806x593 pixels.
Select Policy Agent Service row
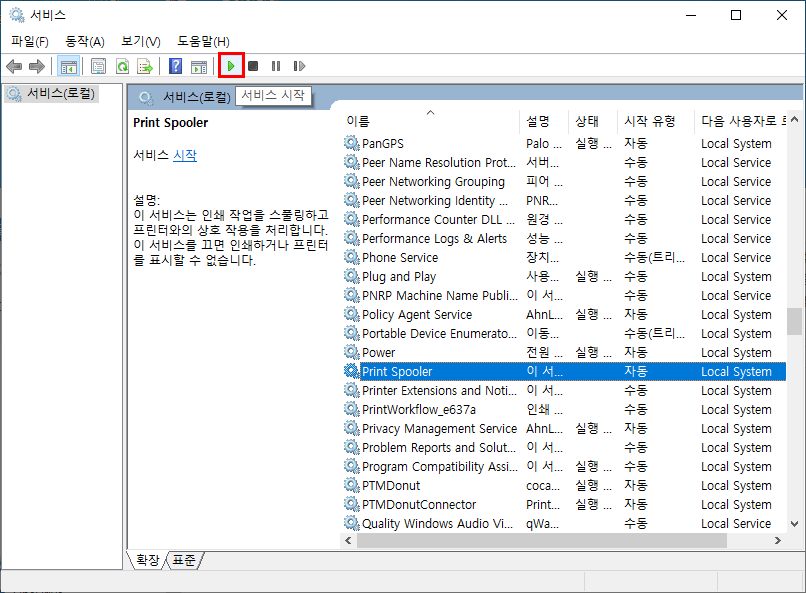coord(564,314)
